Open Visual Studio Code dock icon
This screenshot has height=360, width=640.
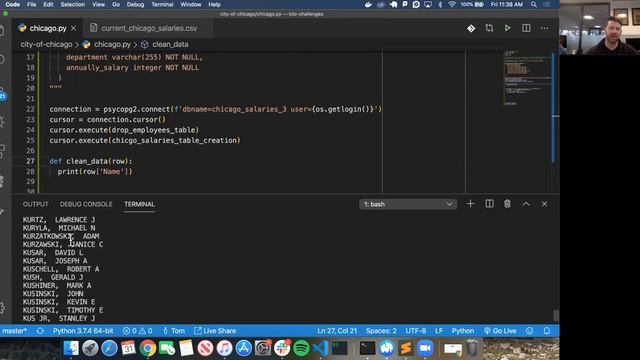pyautogui.click(x=320, y=348)
